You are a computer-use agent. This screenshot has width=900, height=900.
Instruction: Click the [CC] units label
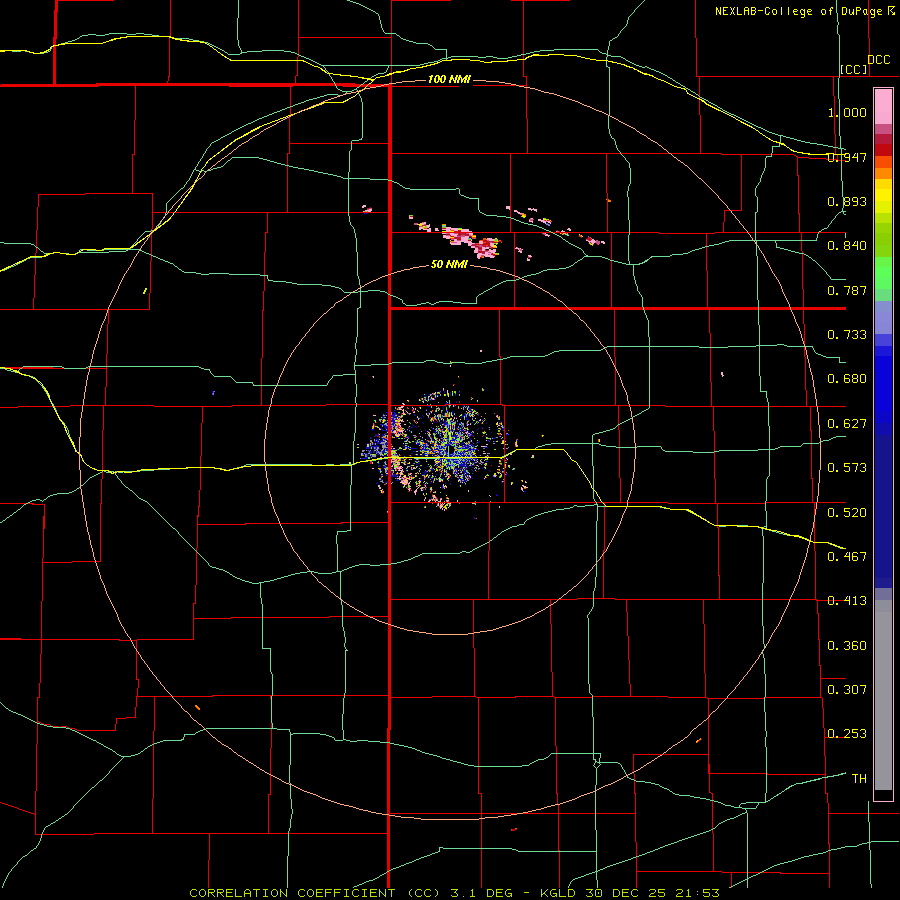[x=854, y=69]
